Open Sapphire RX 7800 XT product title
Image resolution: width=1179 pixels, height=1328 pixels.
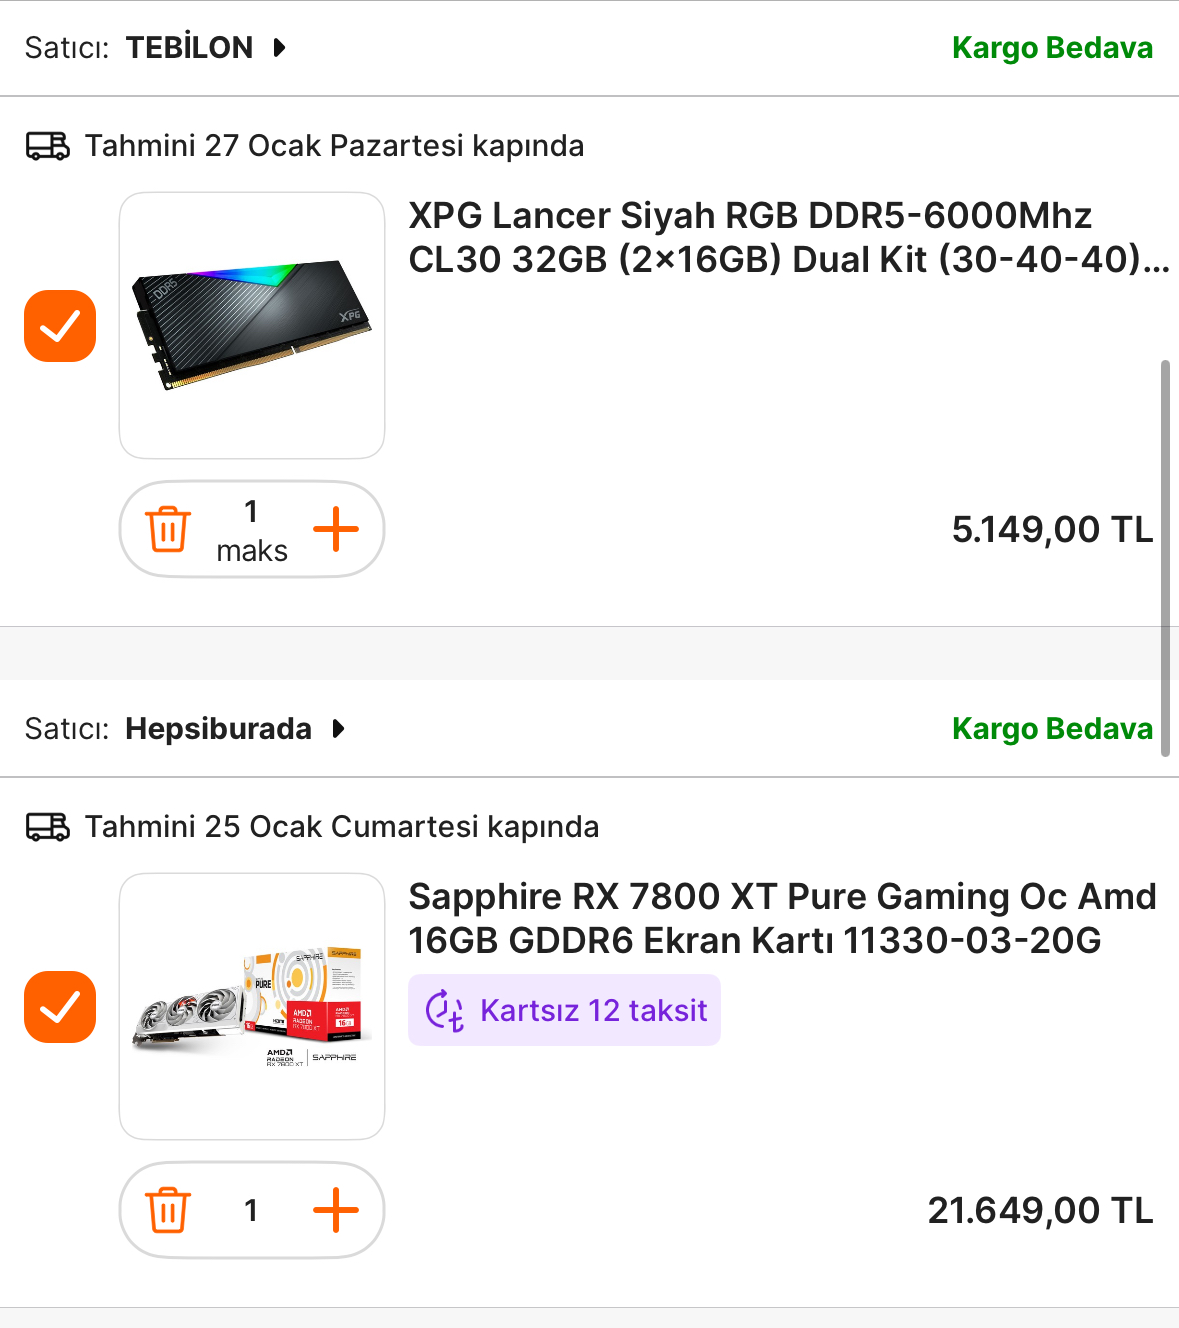point(782,918)
